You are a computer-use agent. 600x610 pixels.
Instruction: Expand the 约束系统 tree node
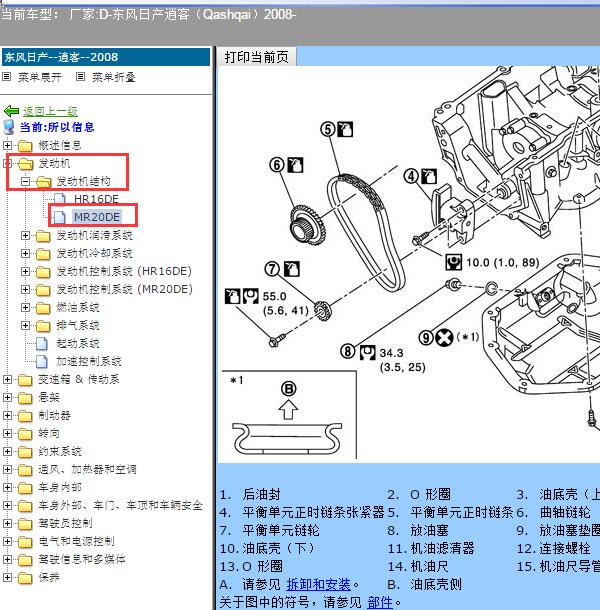[x=7, y=451]
